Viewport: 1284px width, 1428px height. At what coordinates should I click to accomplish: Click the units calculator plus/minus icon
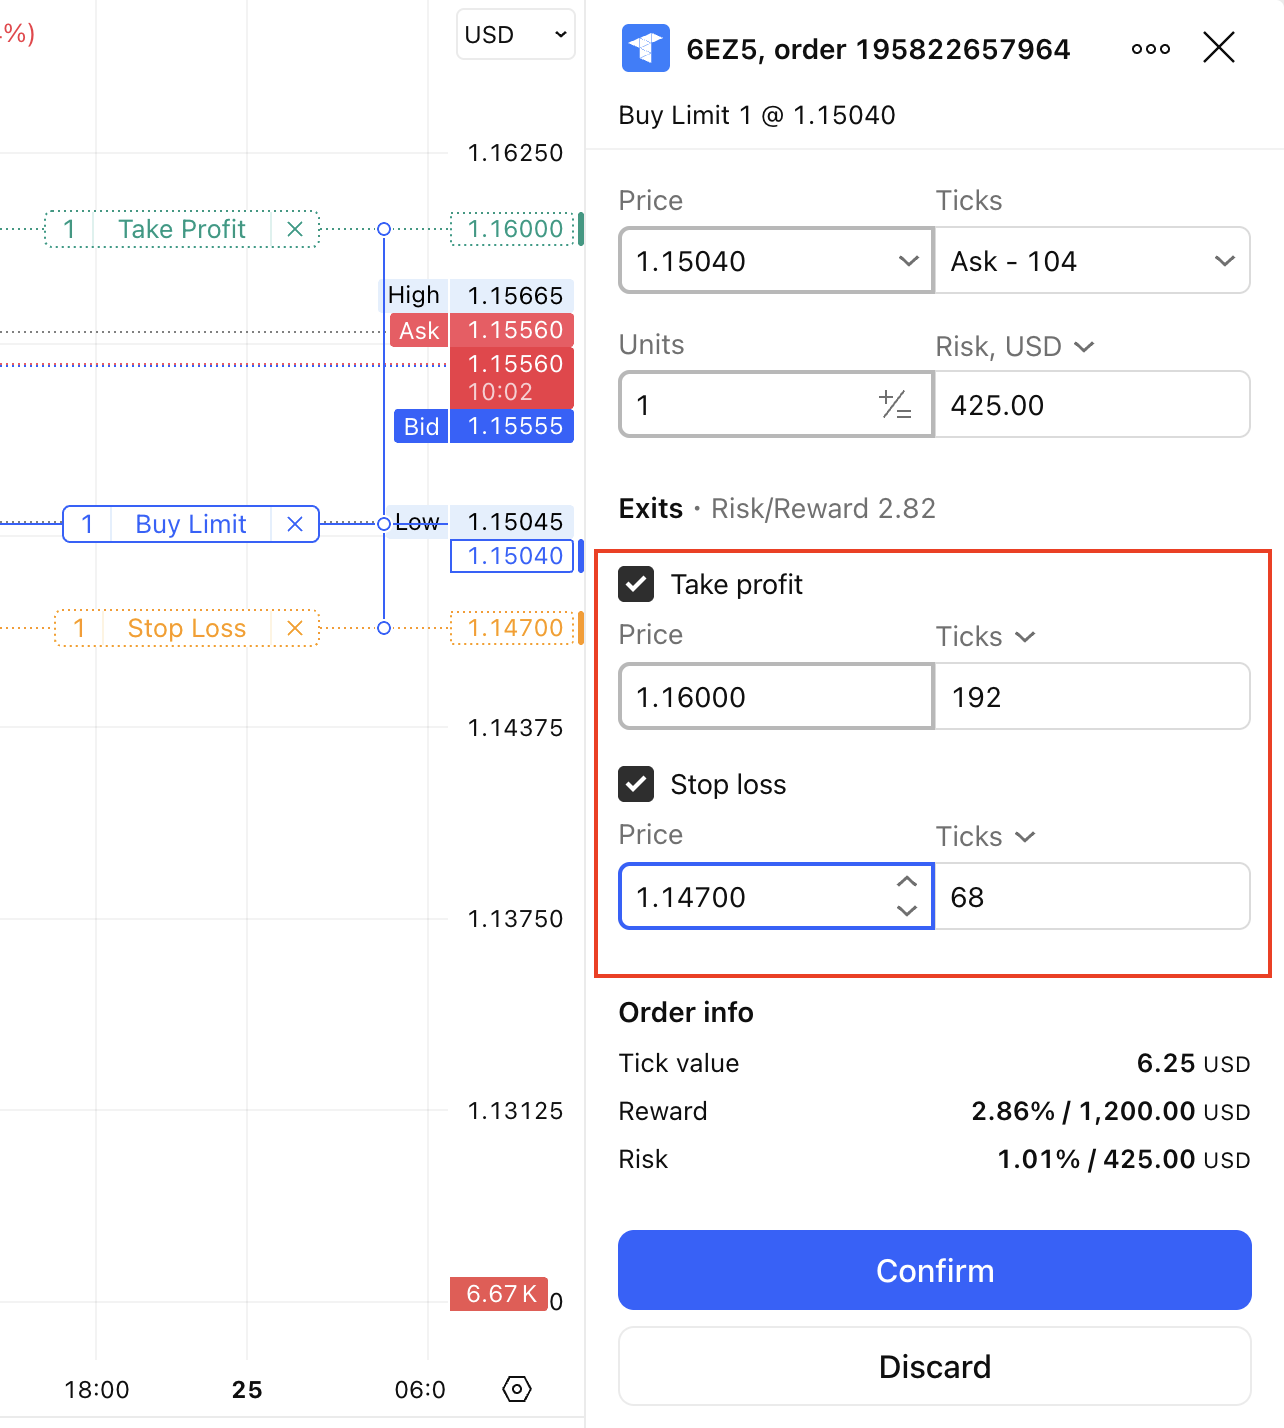895,405
